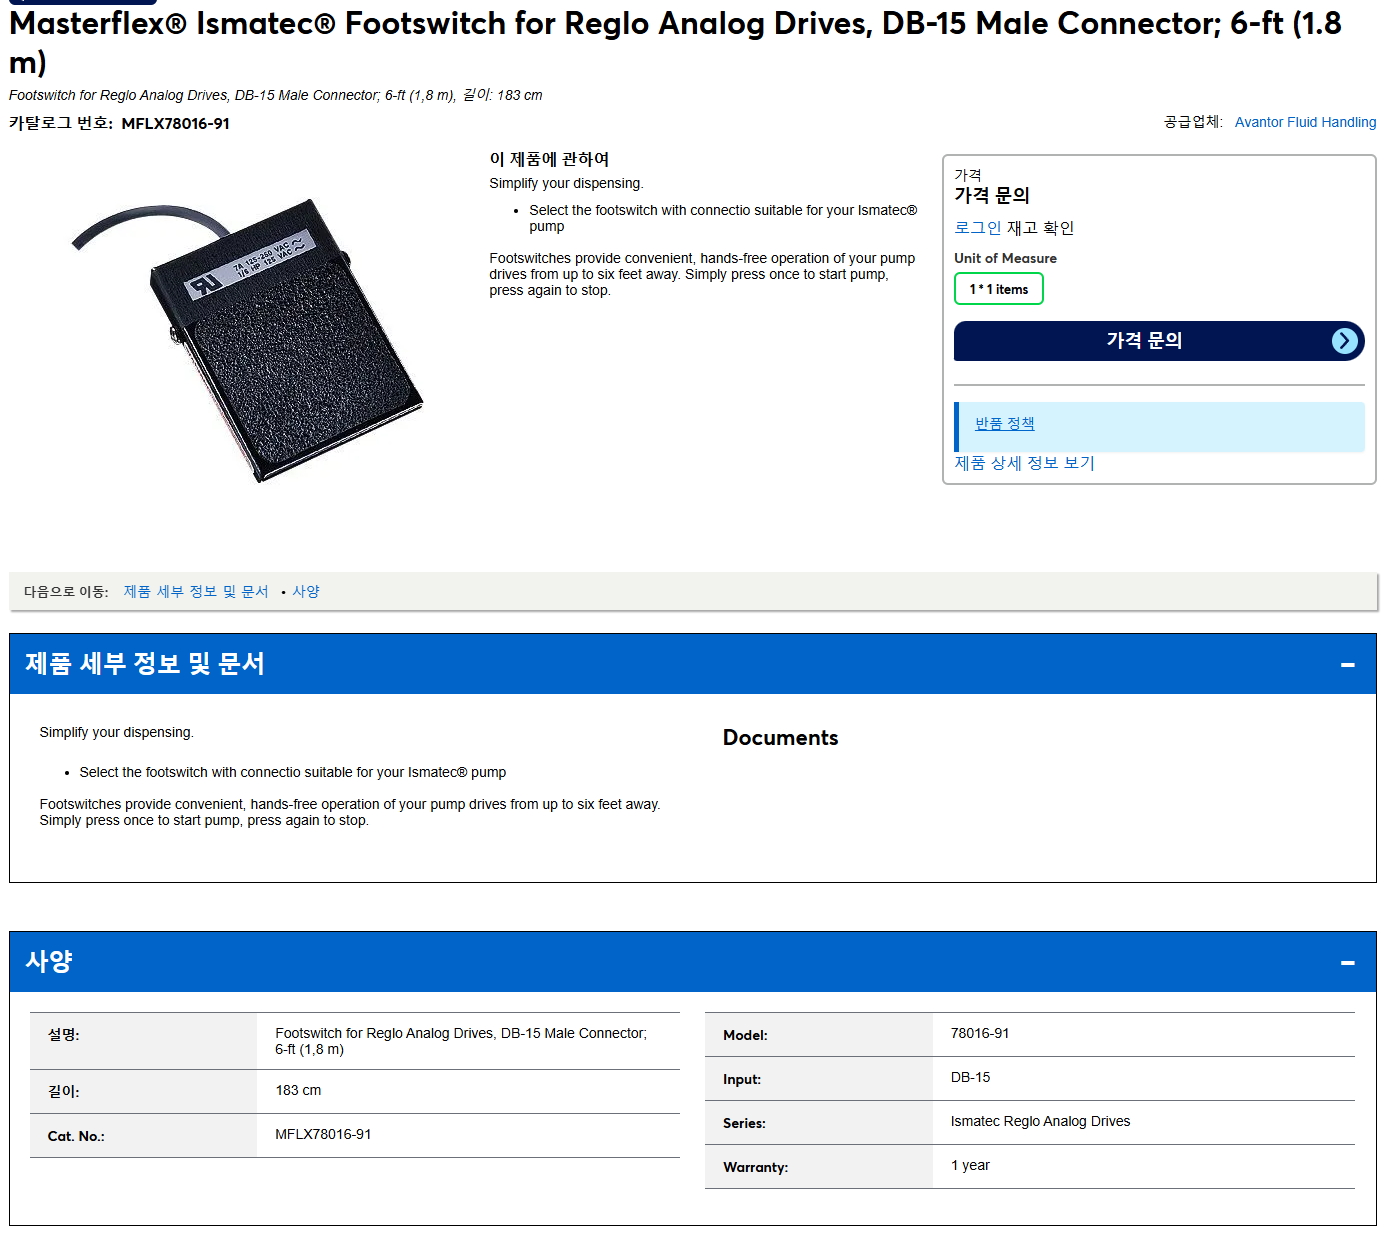Click the Unit of Measure label
1384x1246 pixels.
click(x=1005, y=258)
